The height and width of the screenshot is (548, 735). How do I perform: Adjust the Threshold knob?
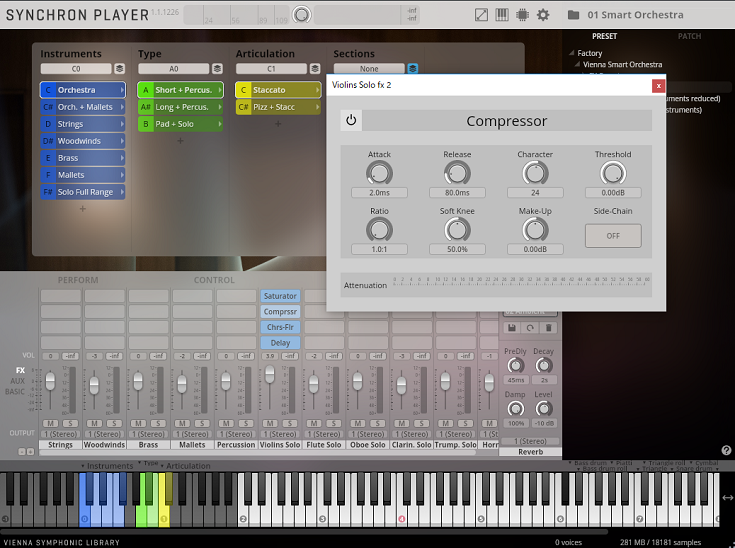click(613, 173)
